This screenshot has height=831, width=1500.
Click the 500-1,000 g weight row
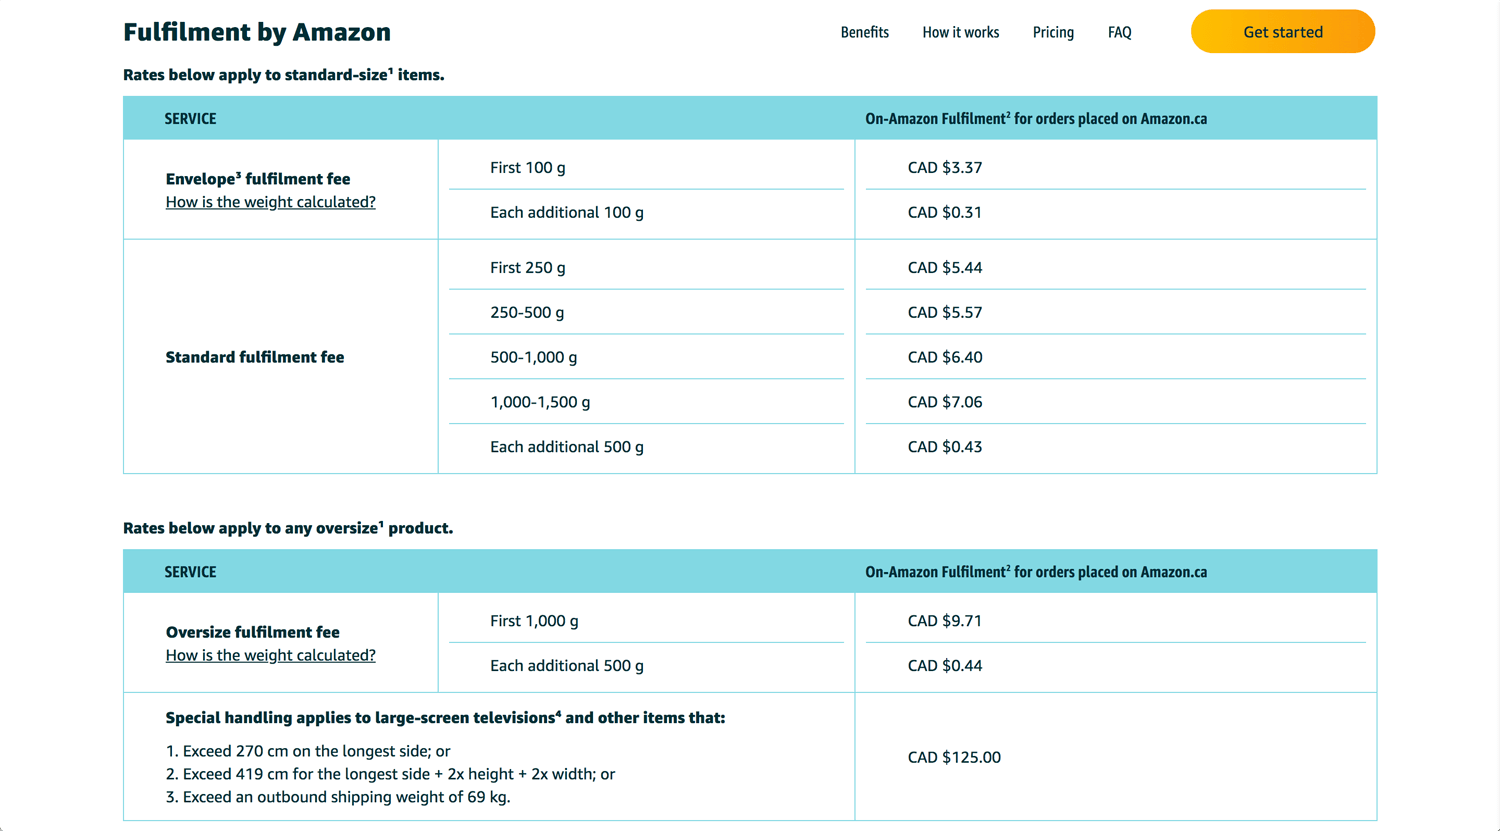click(534, 357)
